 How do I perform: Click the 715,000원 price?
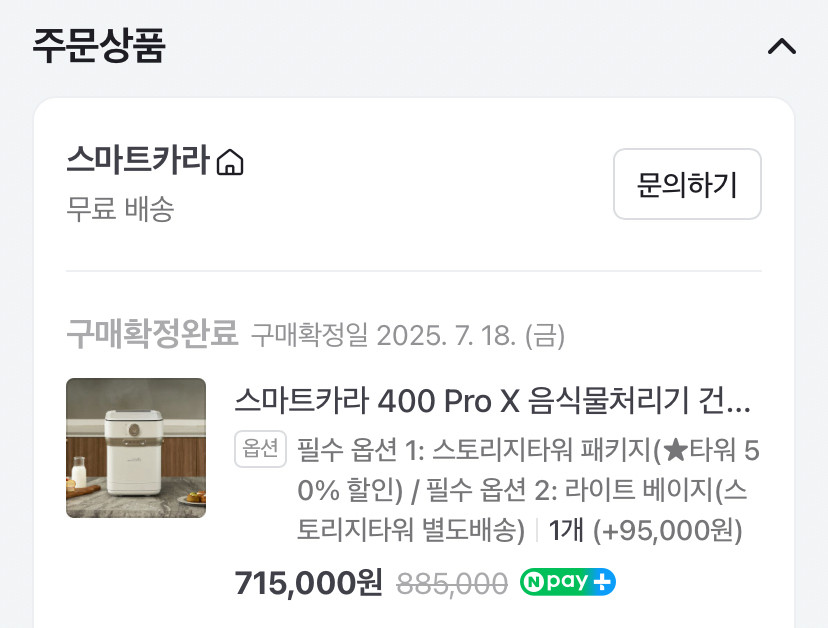308,583
